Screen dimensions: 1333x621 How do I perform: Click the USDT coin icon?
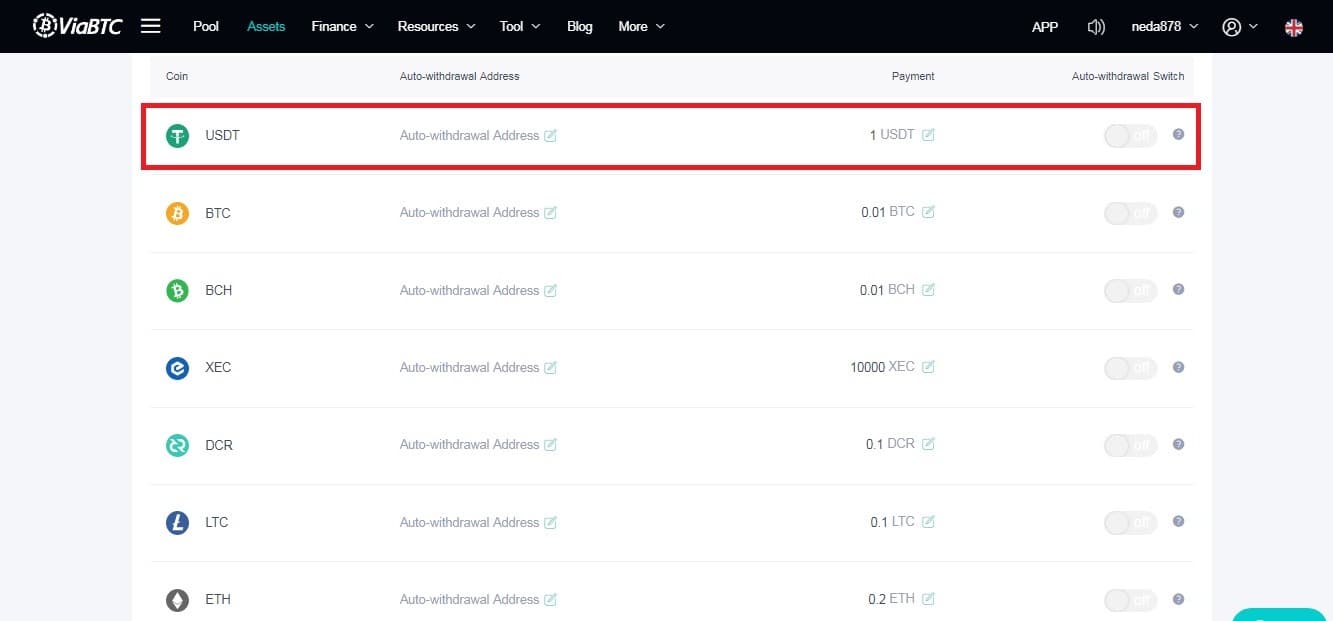pyautogui.click(x=177, y=136)
